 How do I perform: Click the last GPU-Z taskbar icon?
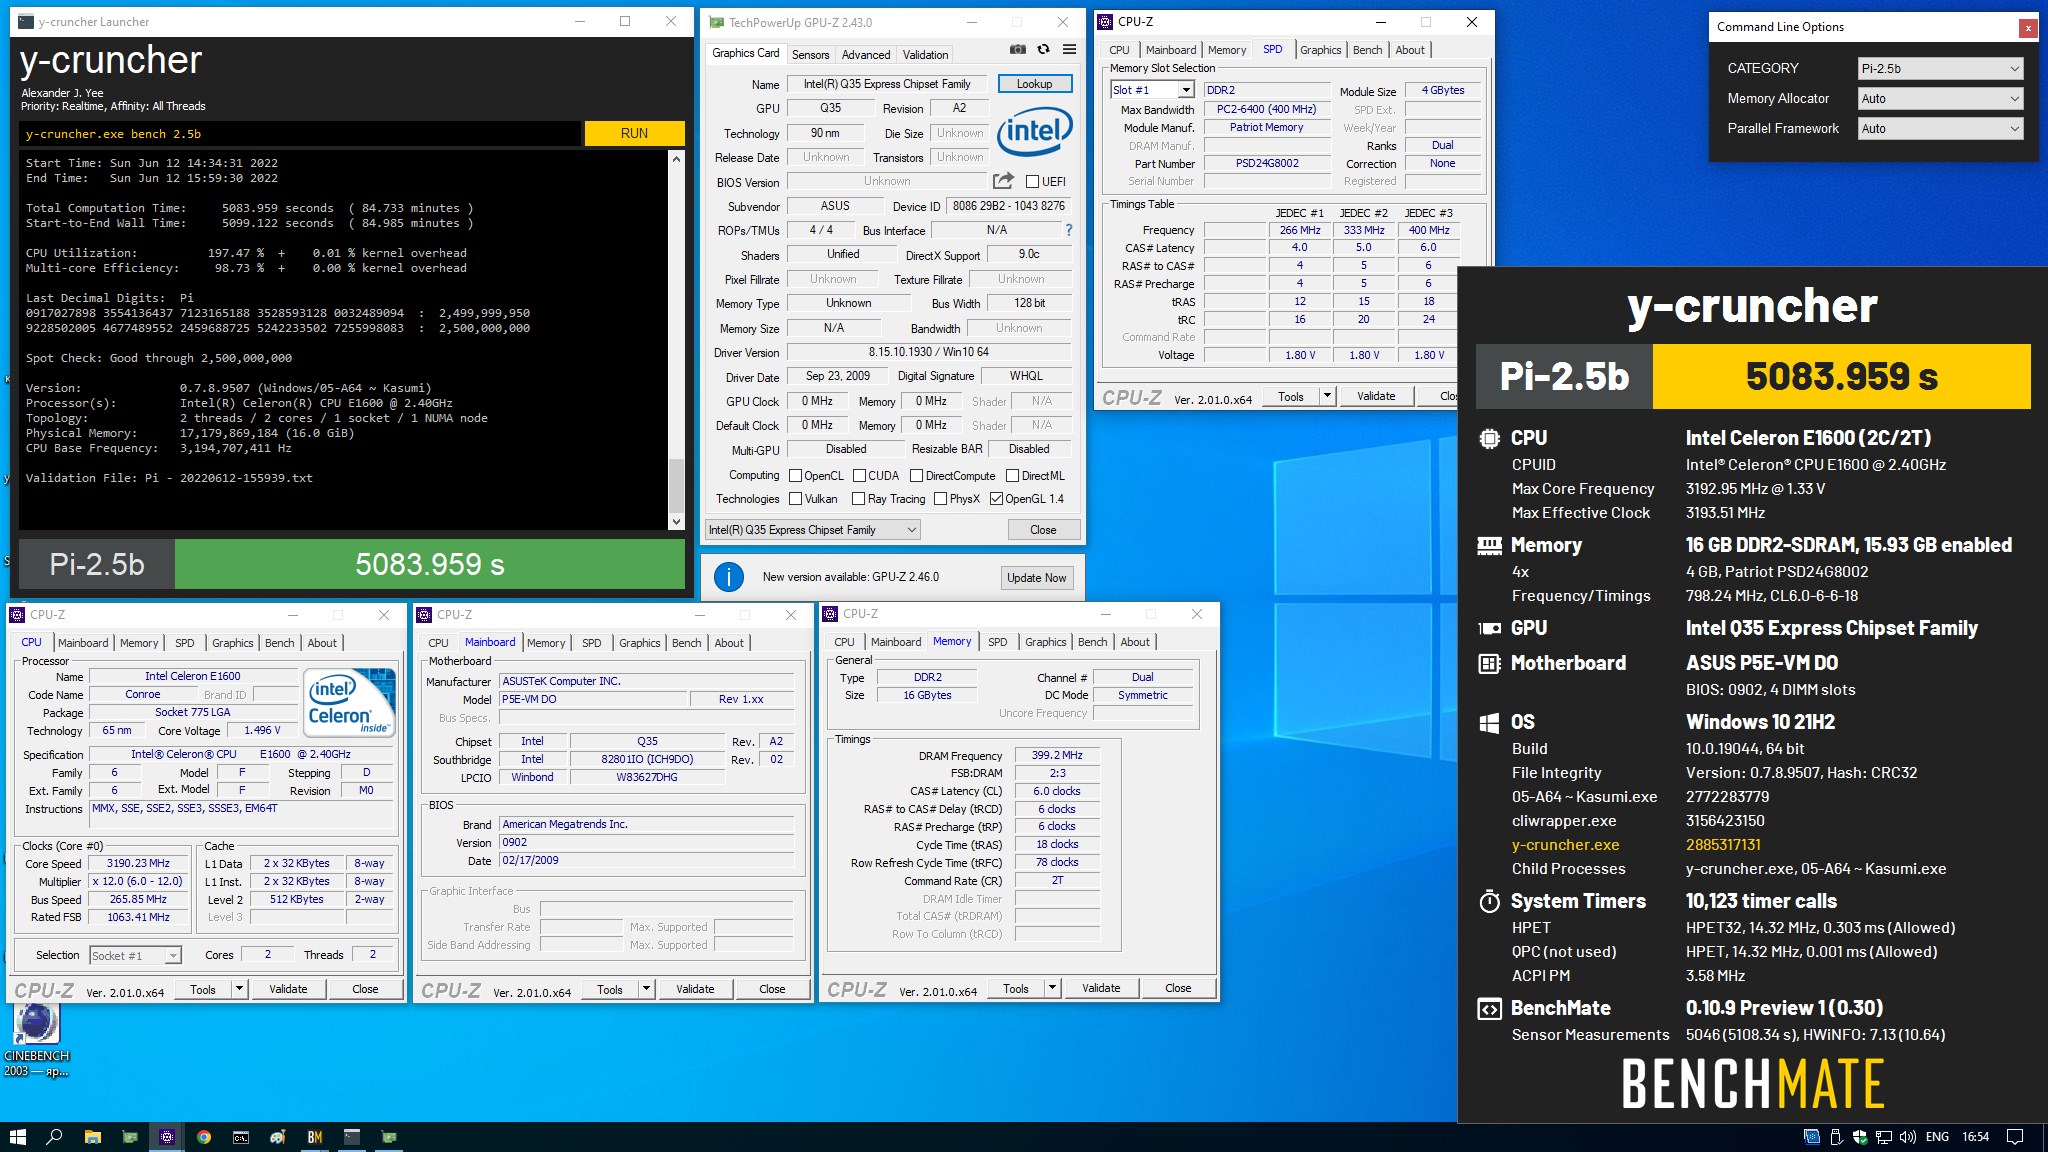(x=388, y=1137)
